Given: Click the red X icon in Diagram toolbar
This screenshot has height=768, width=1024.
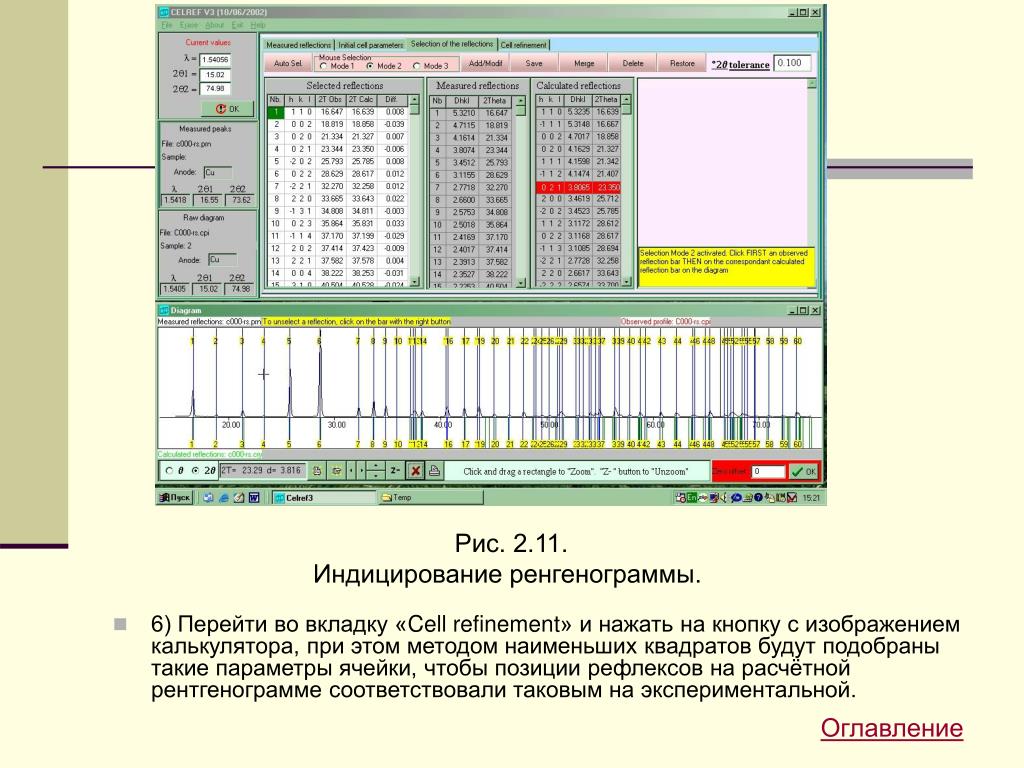Looking at the screenshot, I should click(x=415, y=470).
